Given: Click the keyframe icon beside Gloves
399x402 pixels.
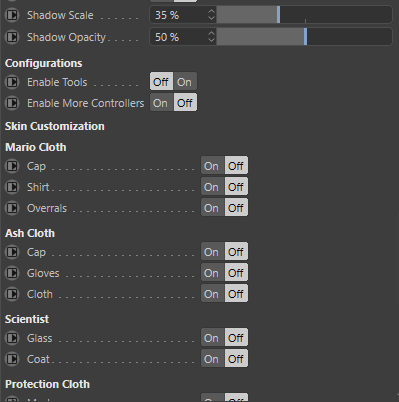Looking at the screenshot, I should pos(12,273).
